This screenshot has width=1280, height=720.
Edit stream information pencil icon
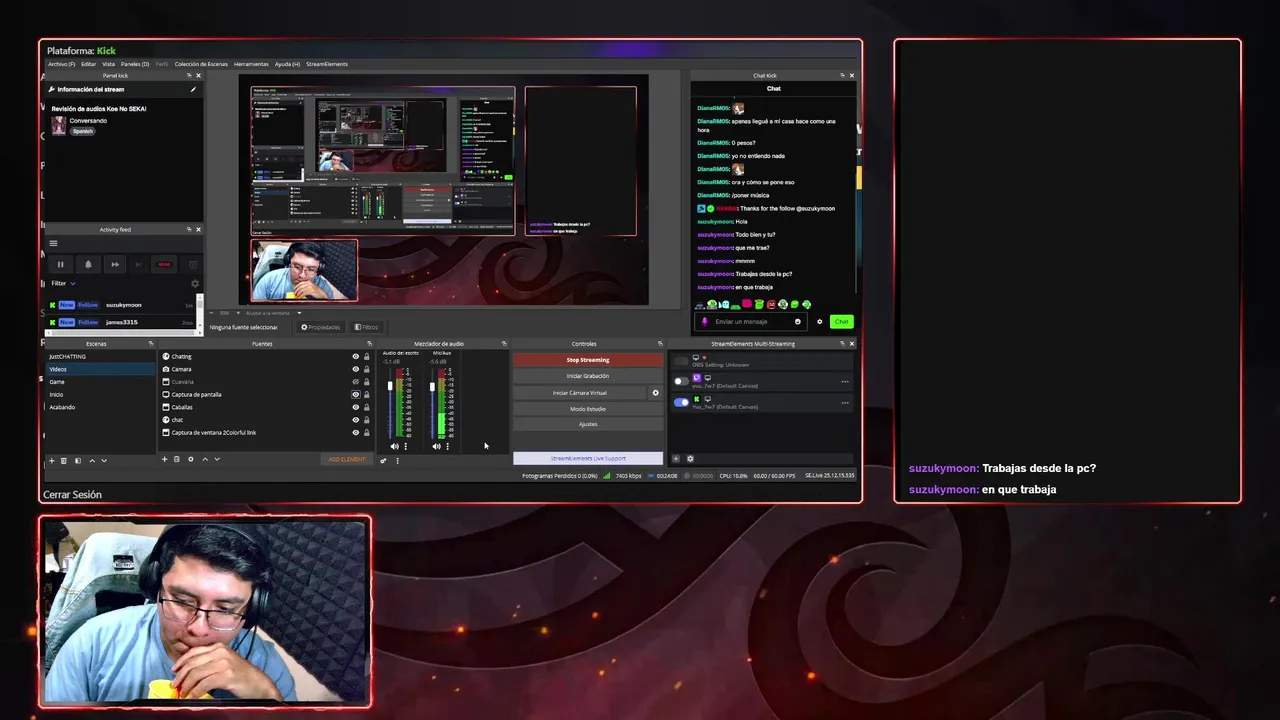(193, 89)
